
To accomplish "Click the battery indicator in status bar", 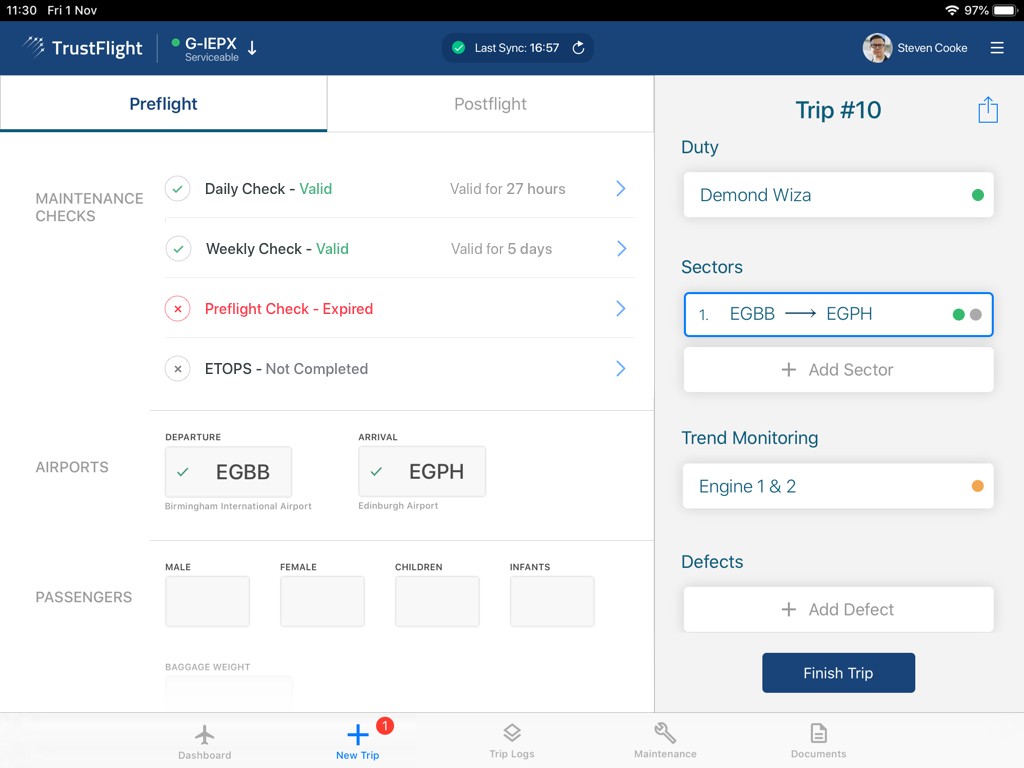I will [x=1004, y=10].
